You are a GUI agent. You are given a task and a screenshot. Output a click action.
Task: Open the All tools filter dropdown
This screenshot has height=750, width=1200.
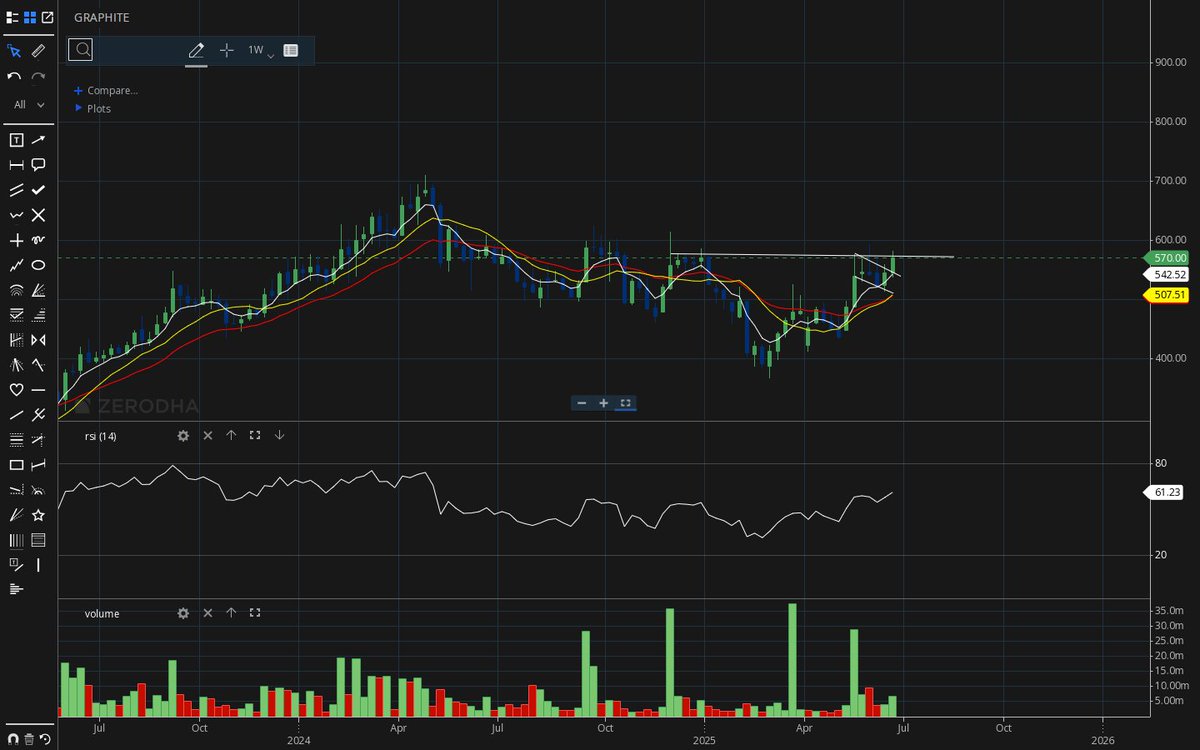[x=29, y=104]
